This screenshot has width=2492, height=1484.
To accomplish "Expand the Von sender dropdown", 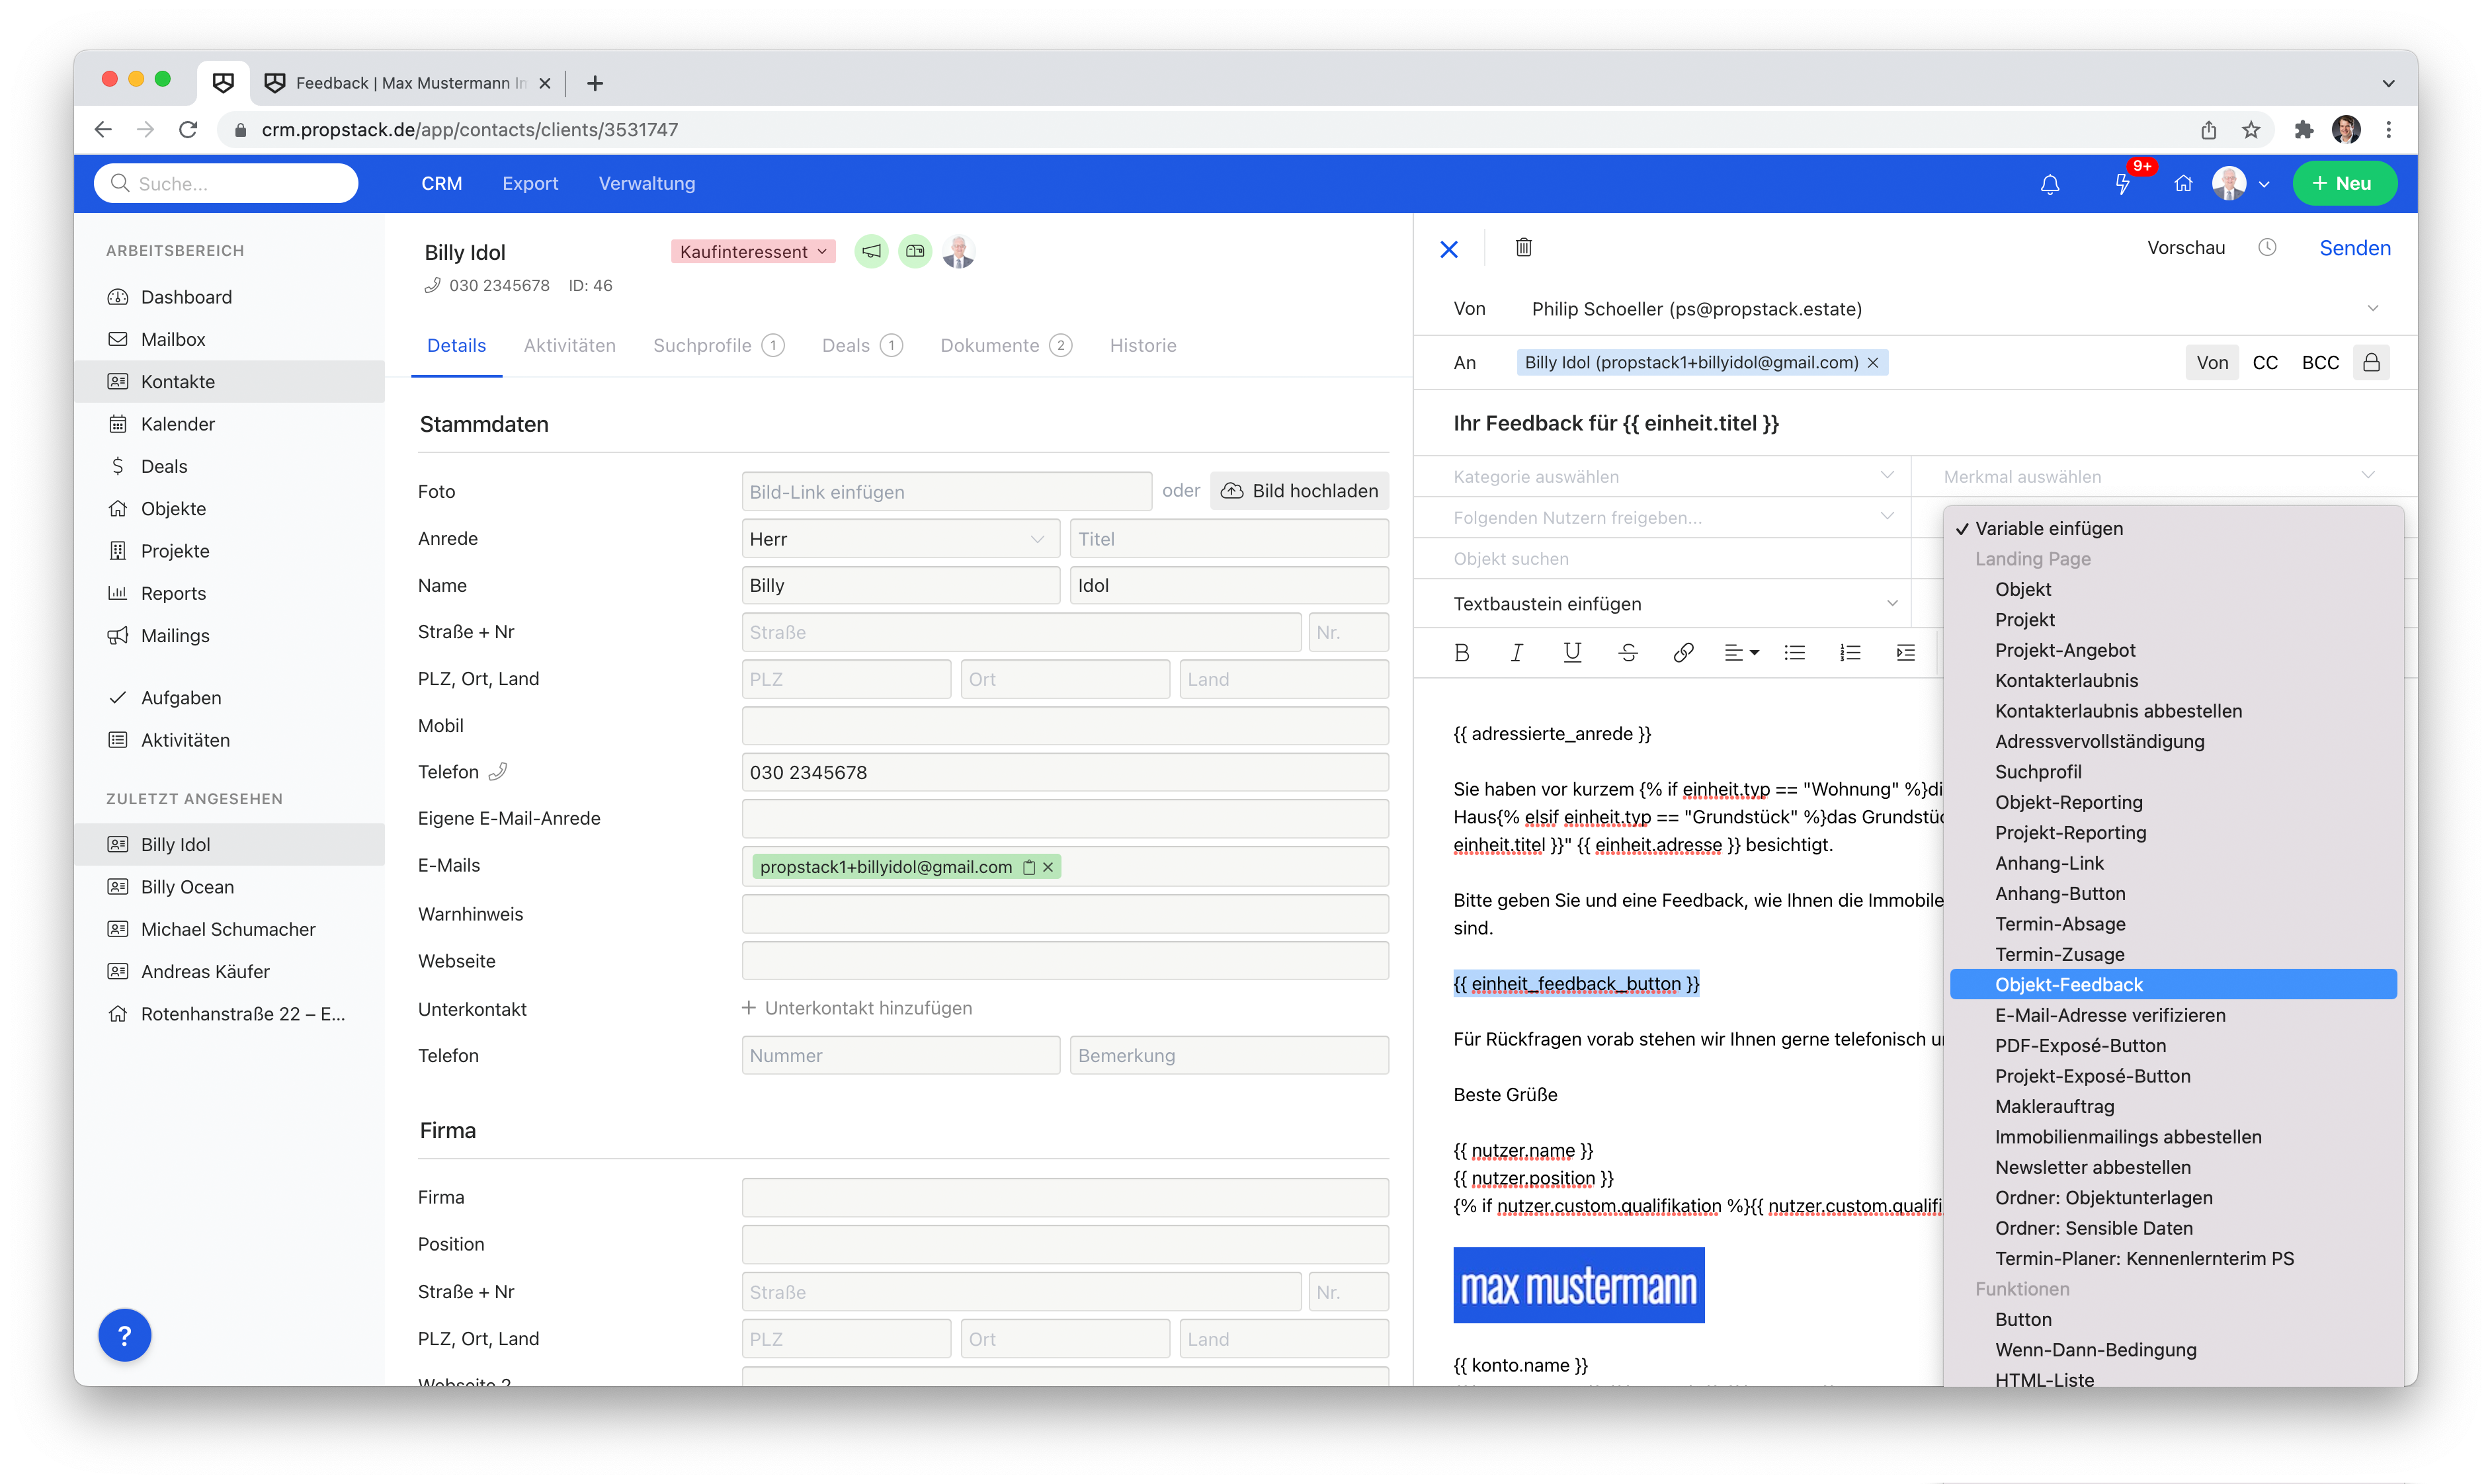I will tap(2373, 309).
